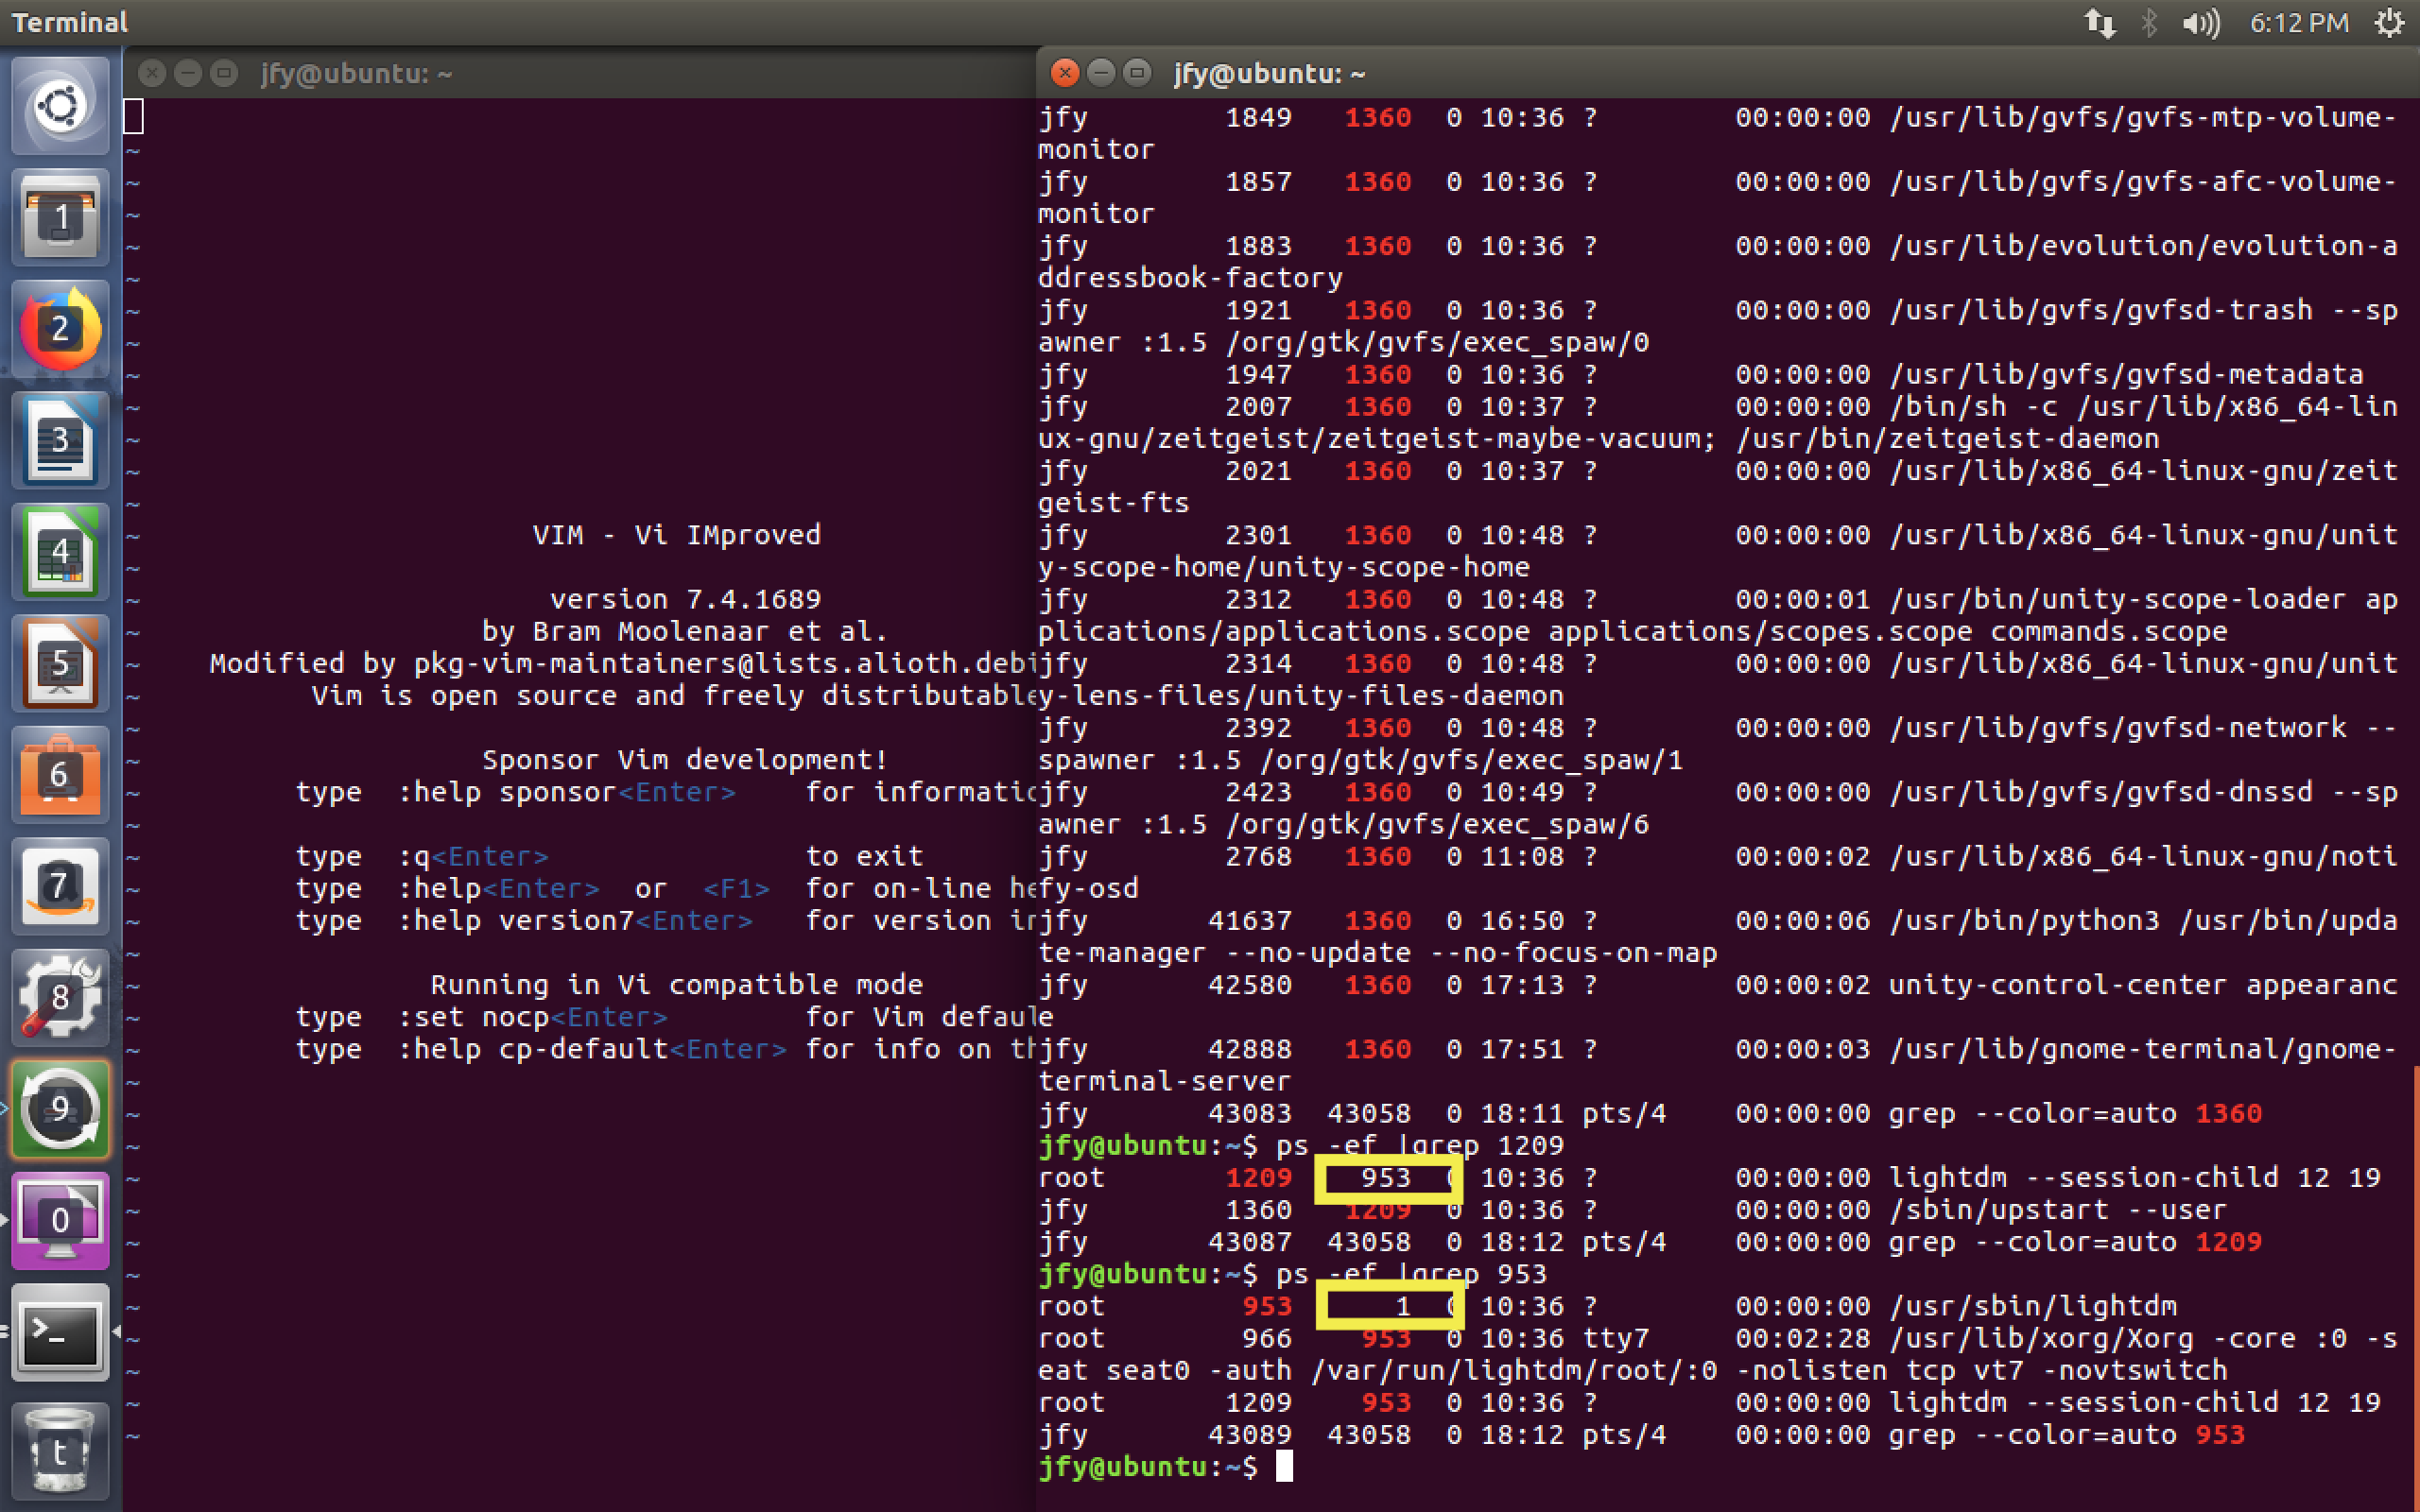The height and width of the screenshot is (1512, 2420).
Task: Click 'Sponsor Vim development!' line
Action: [685, 760]
